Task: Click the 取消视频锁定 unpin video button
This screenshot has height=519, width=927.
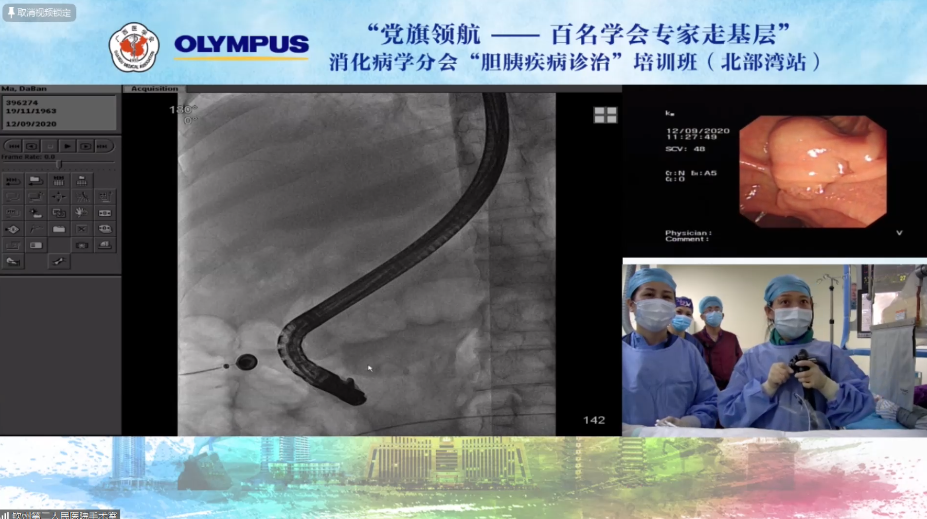Action: tap(39, 11)
